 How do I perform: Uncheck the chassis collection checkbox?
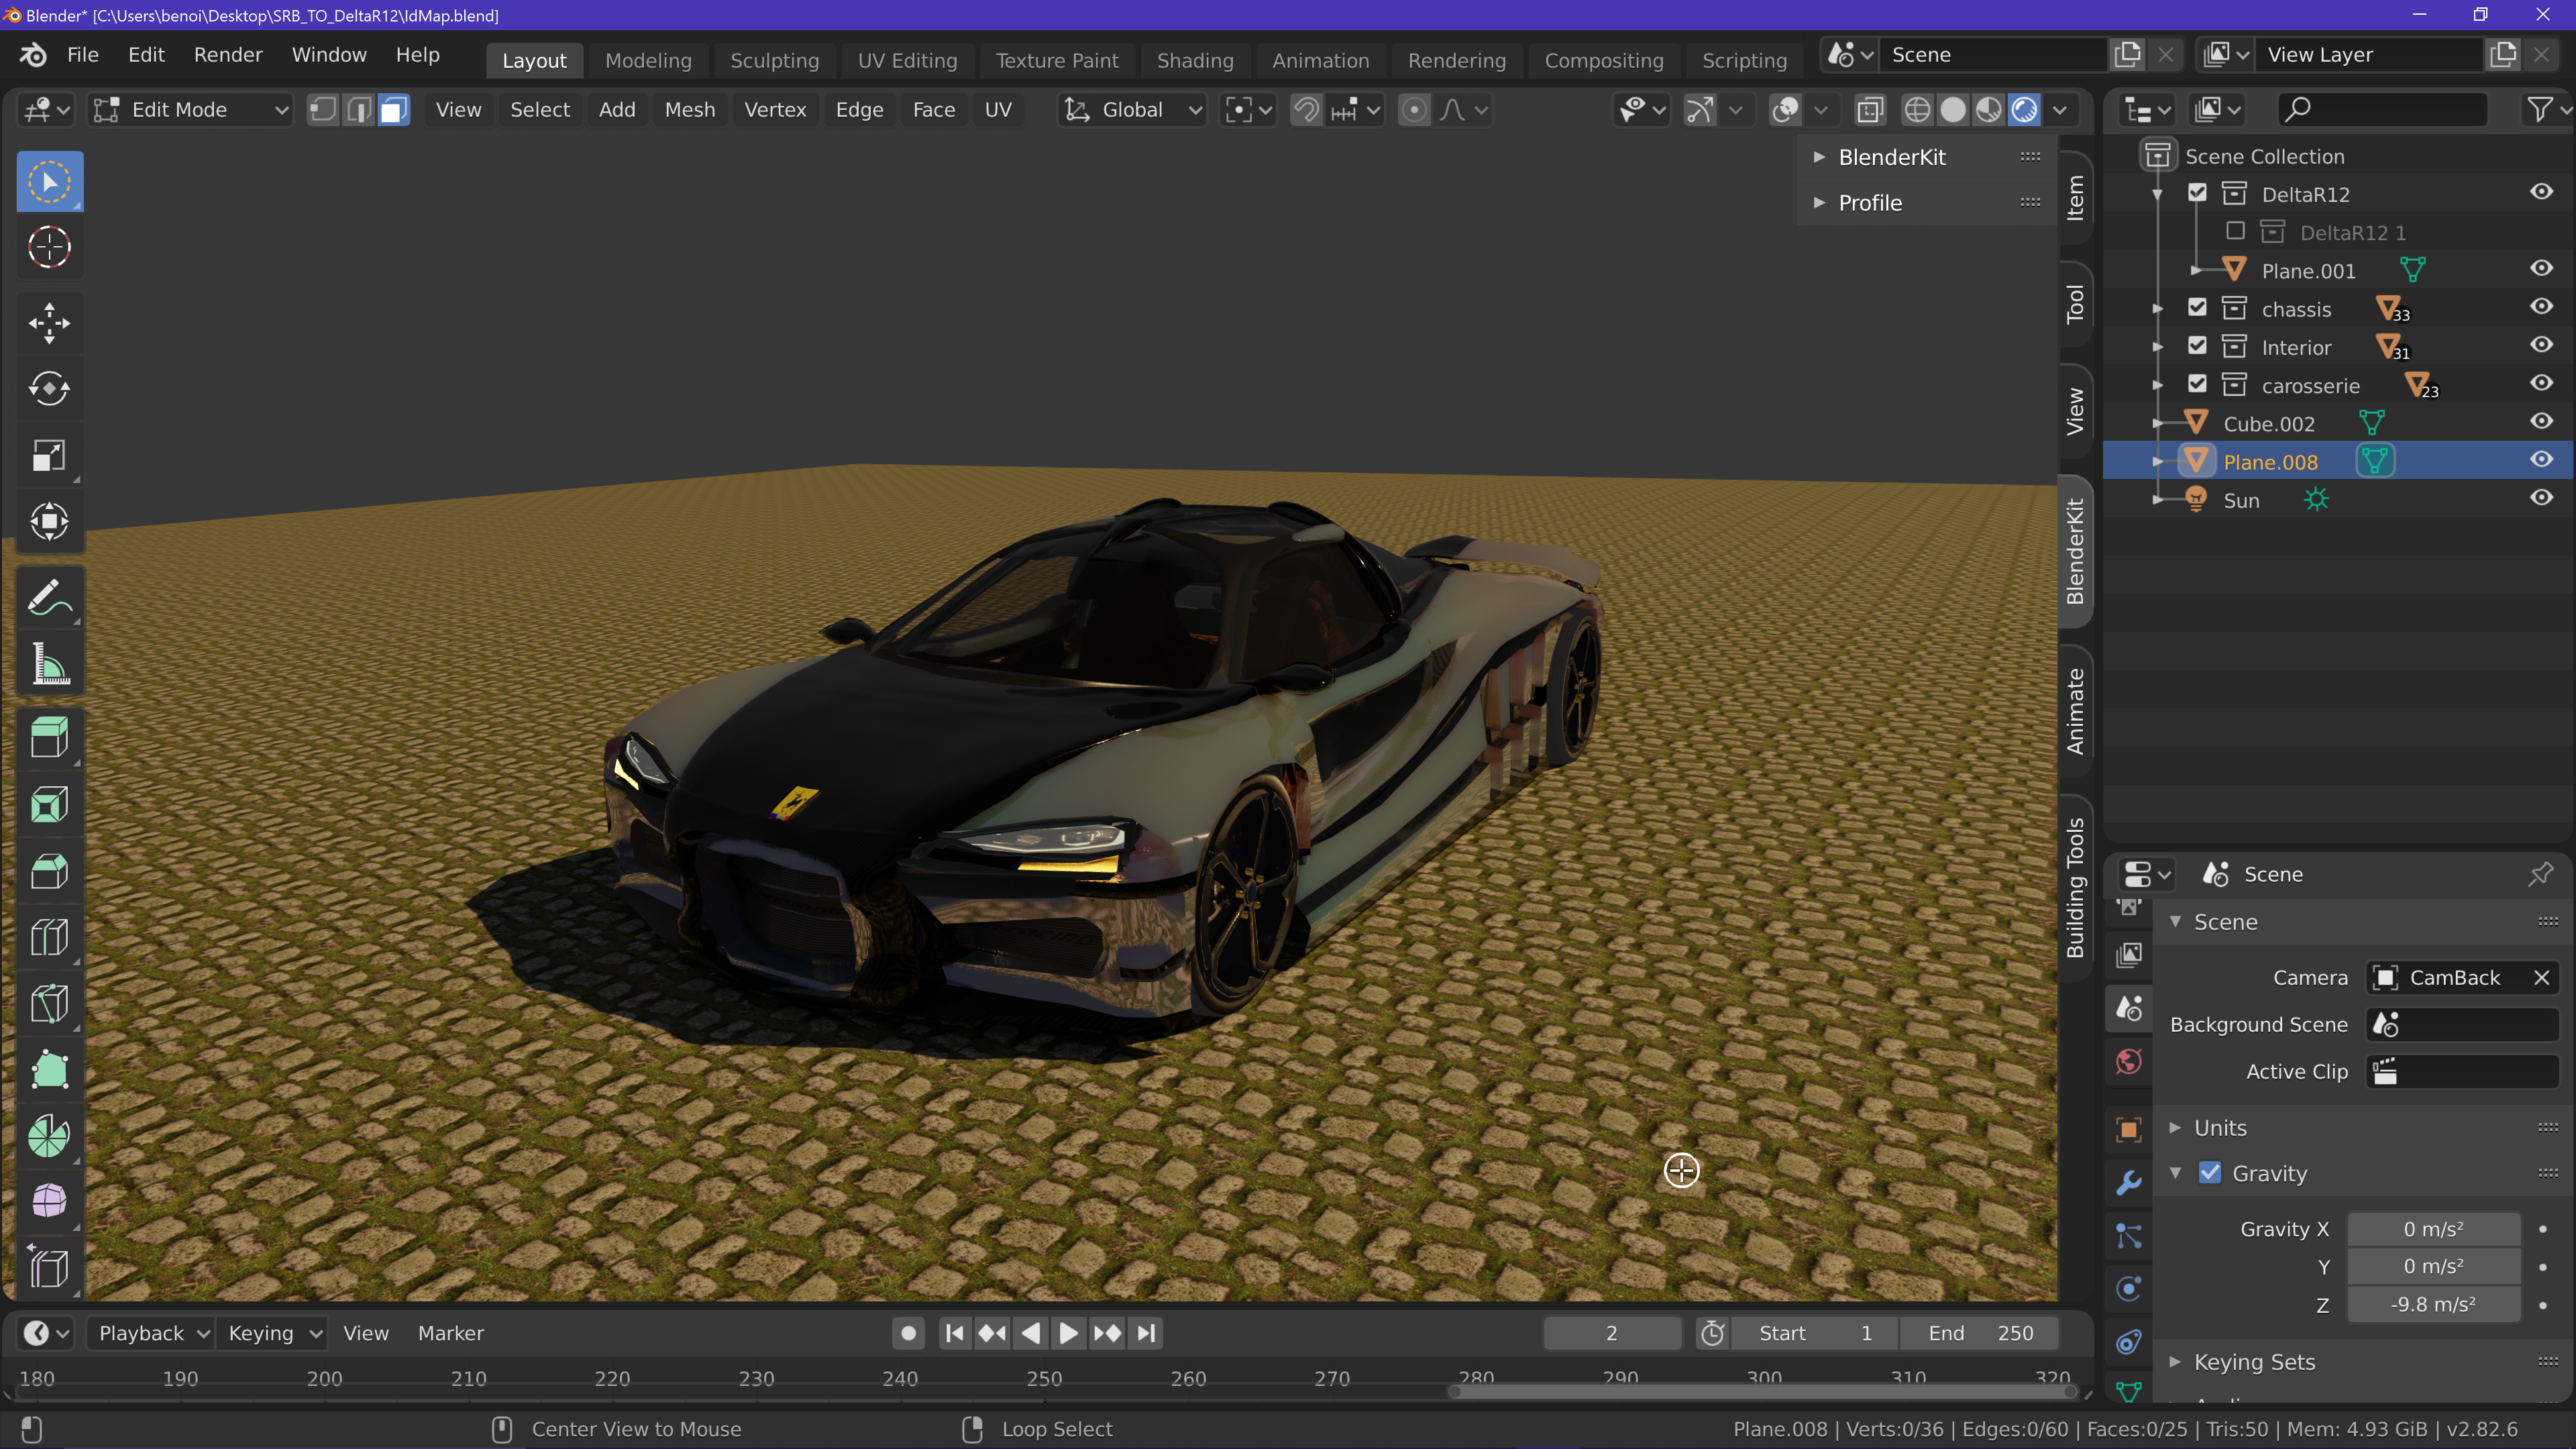2197,308
